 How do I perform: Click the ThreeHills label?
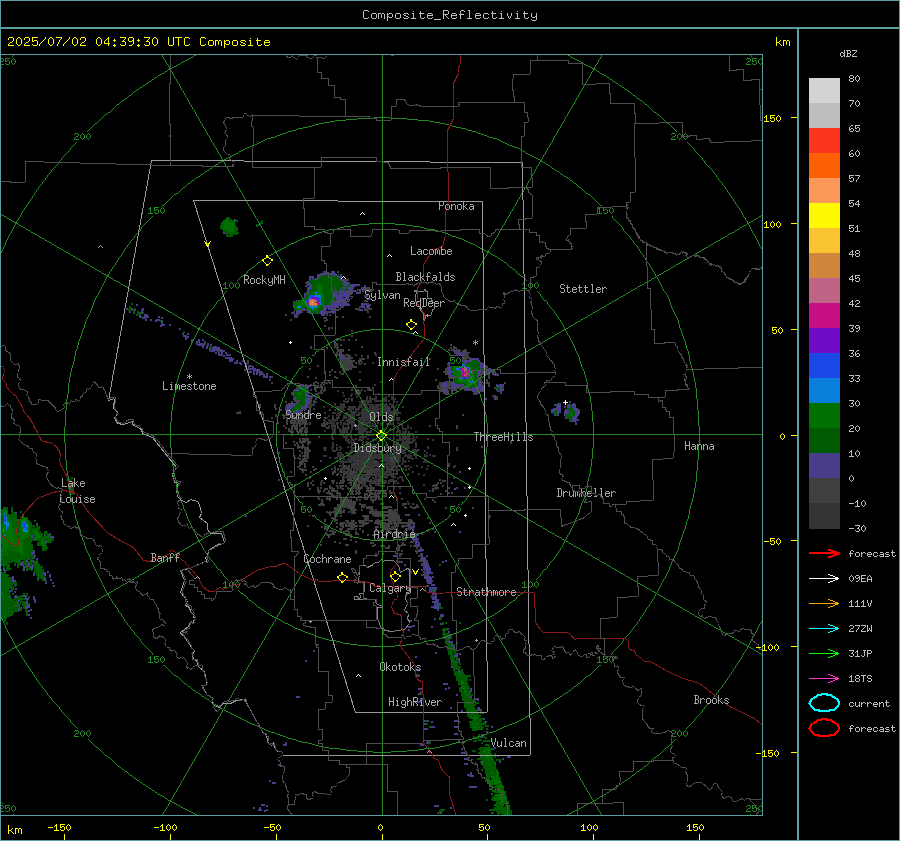click(x=503, y=437)
